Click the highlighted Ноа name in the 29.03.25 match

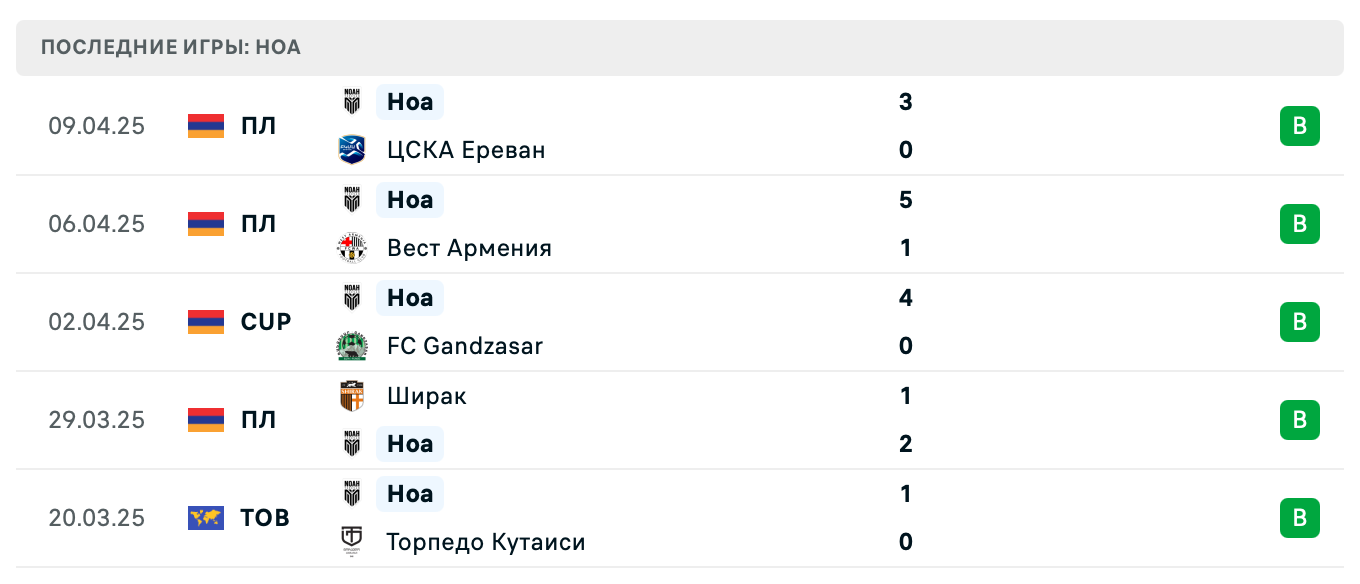click(x=409, y=443)
